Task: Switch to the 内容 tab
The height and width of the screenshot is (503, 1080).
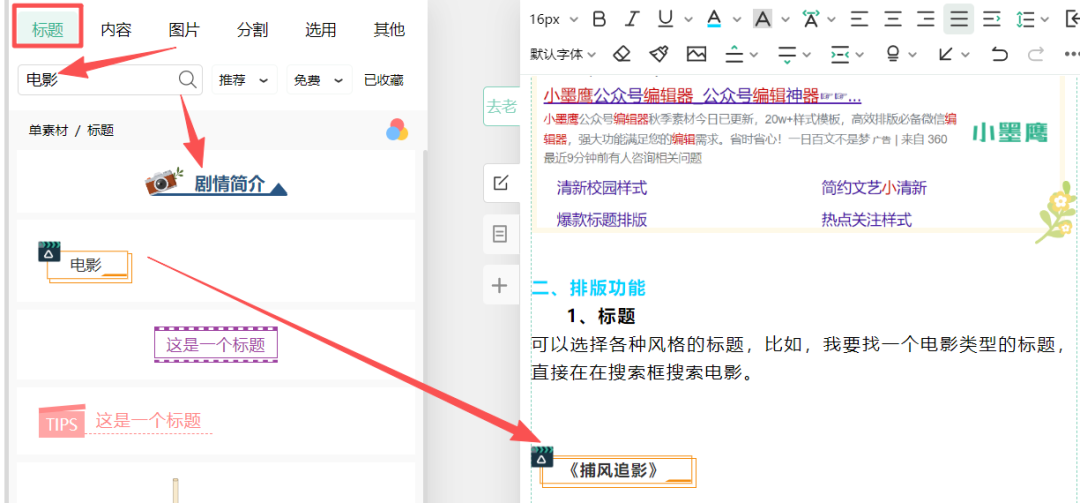Action: (x=116, y=29)
